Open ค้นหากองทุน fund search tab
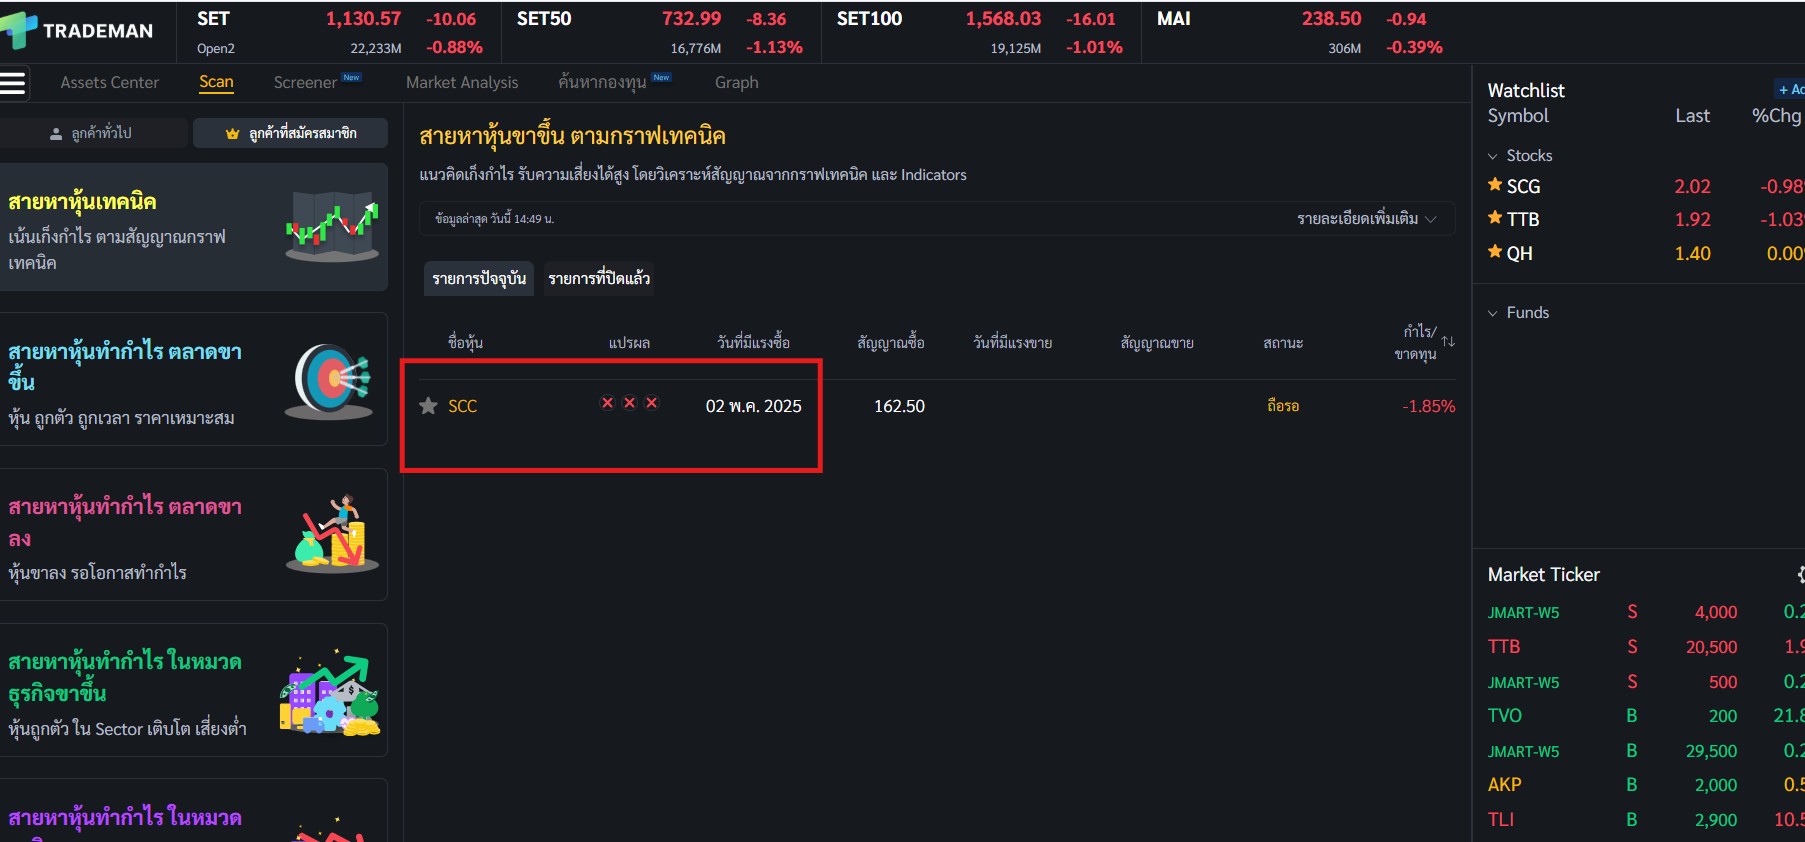 click(602, 83)
